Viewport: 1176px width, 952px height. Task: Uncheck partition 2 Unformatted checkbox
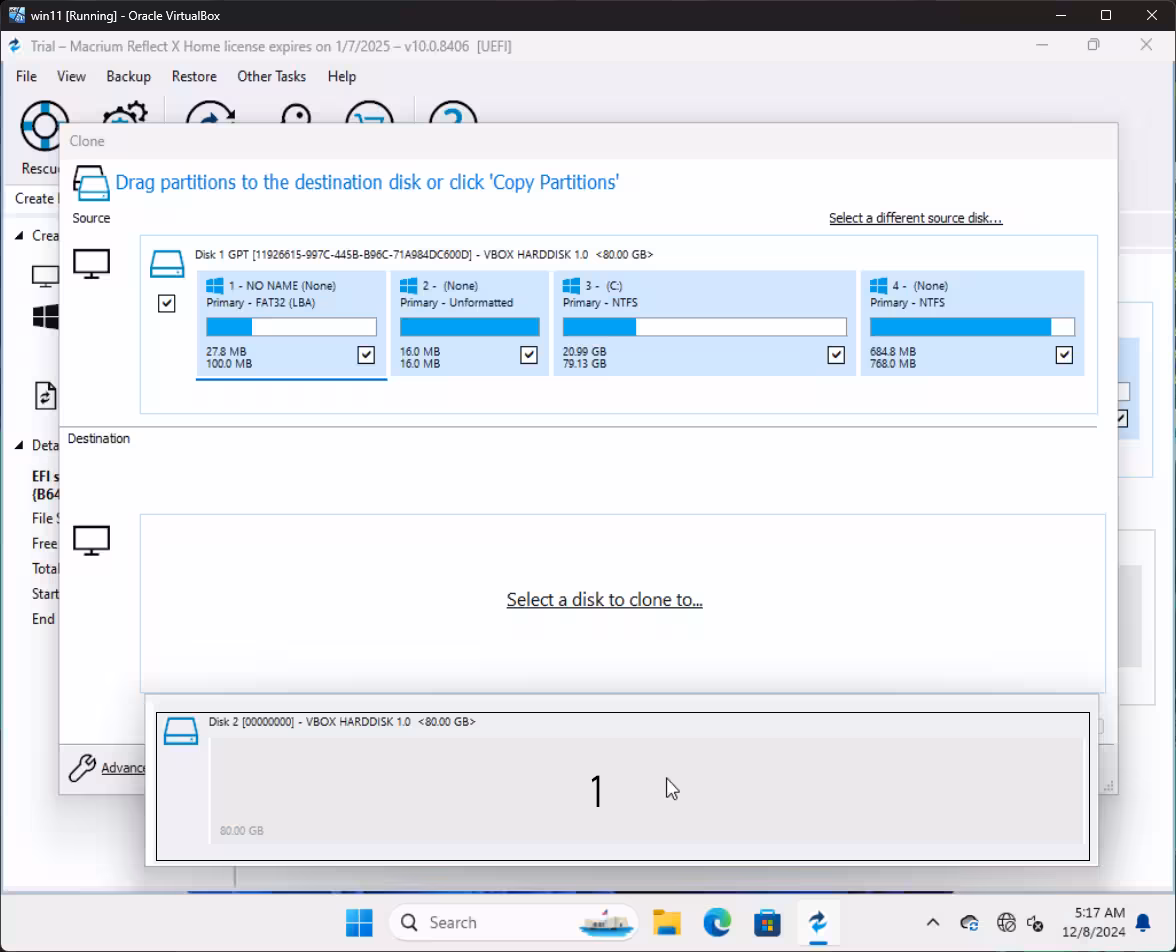529,355
